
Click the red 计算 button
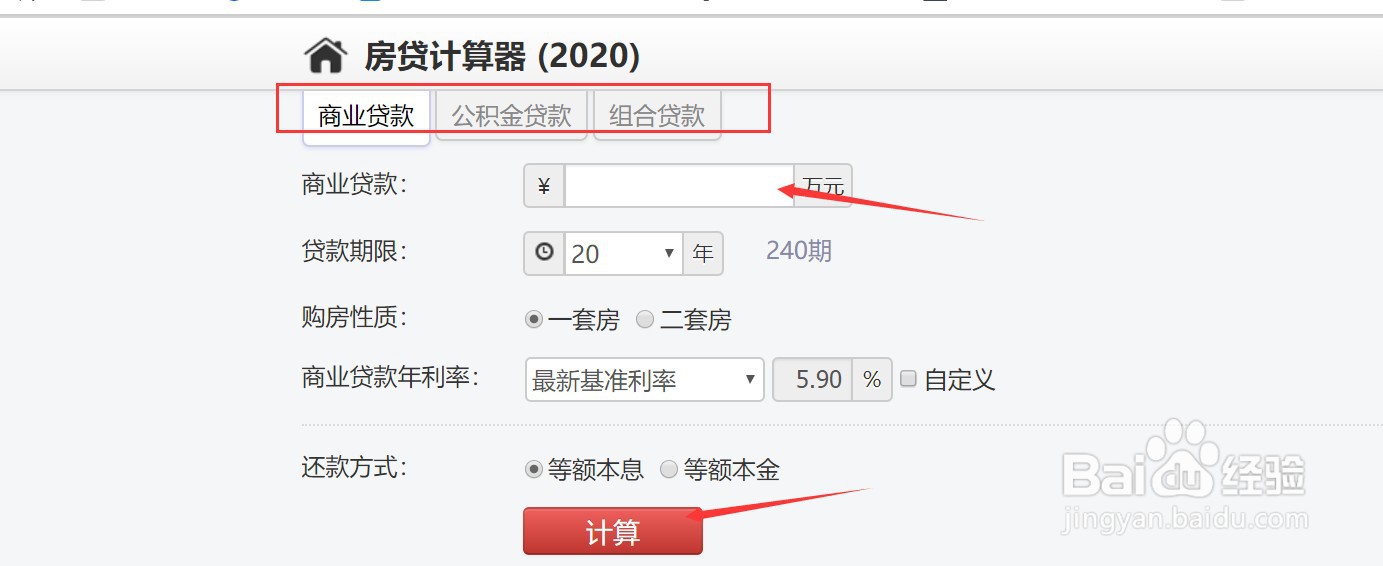tap(613, 531)
